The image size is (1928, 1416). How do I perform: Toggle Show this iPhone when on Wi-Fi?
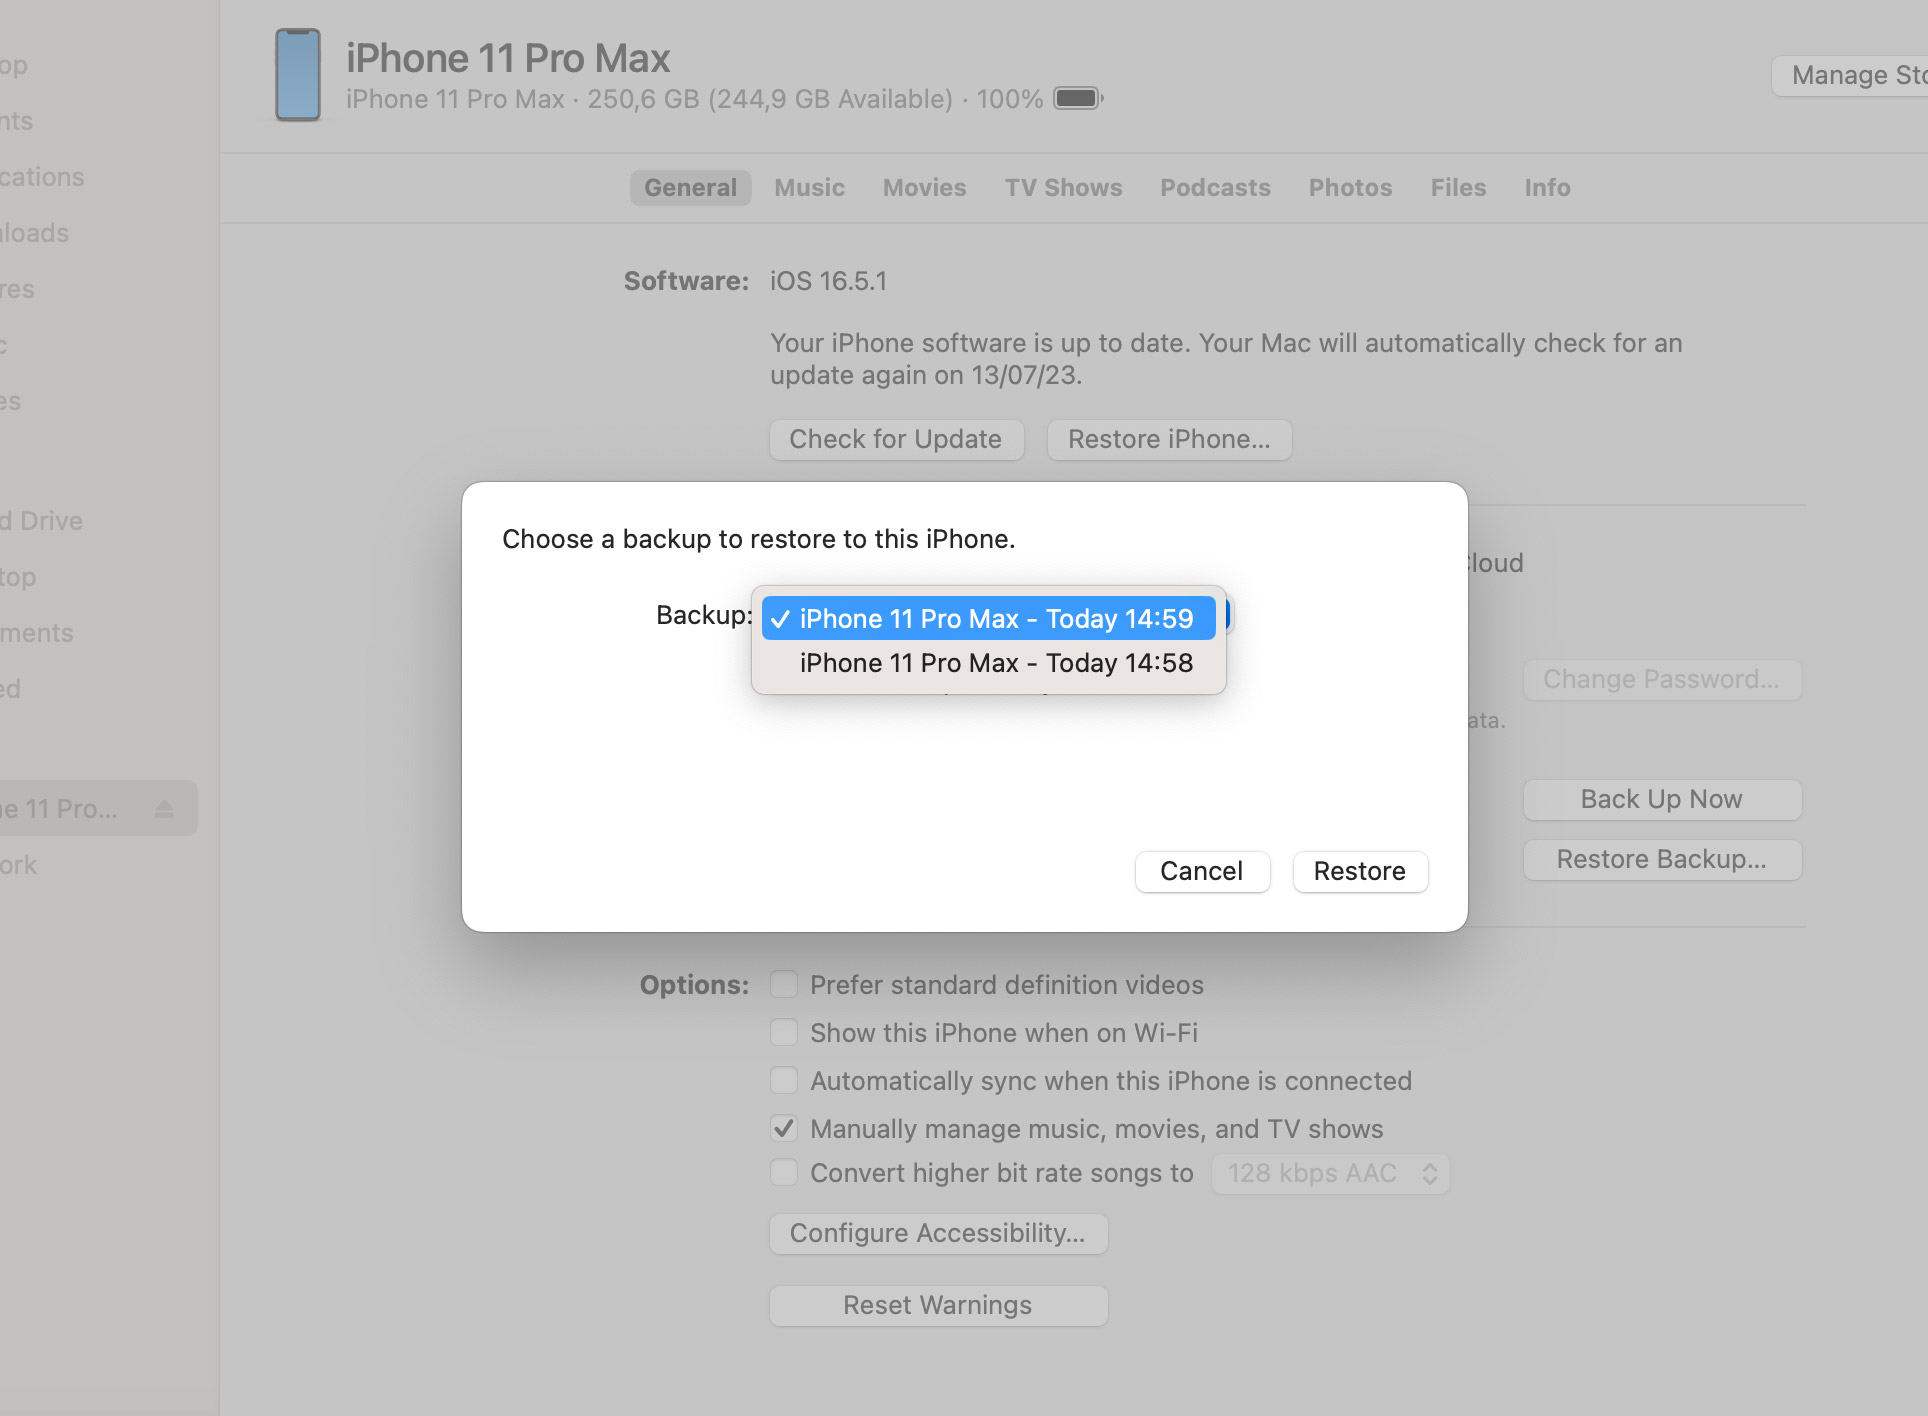(784, 1031)
